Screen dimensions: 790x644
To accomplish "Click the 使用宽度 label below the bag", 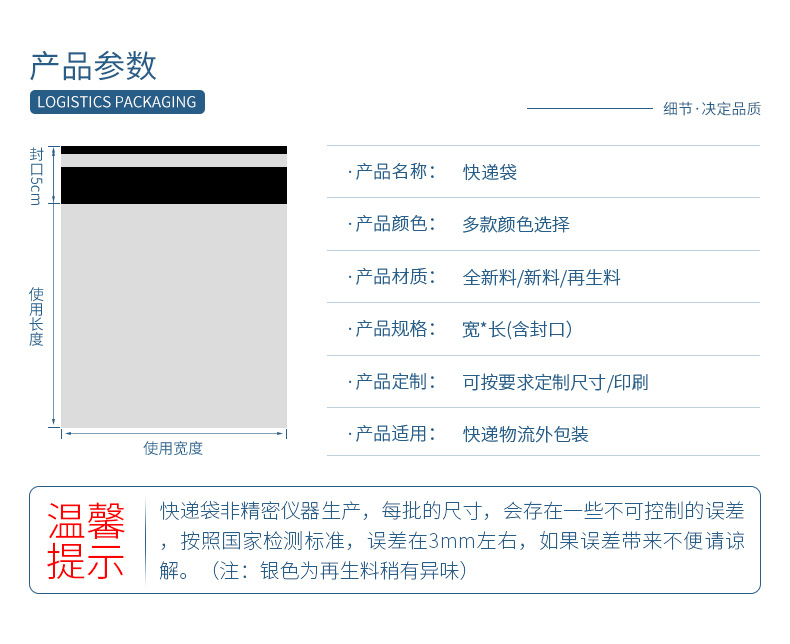I will coord(173,448).
